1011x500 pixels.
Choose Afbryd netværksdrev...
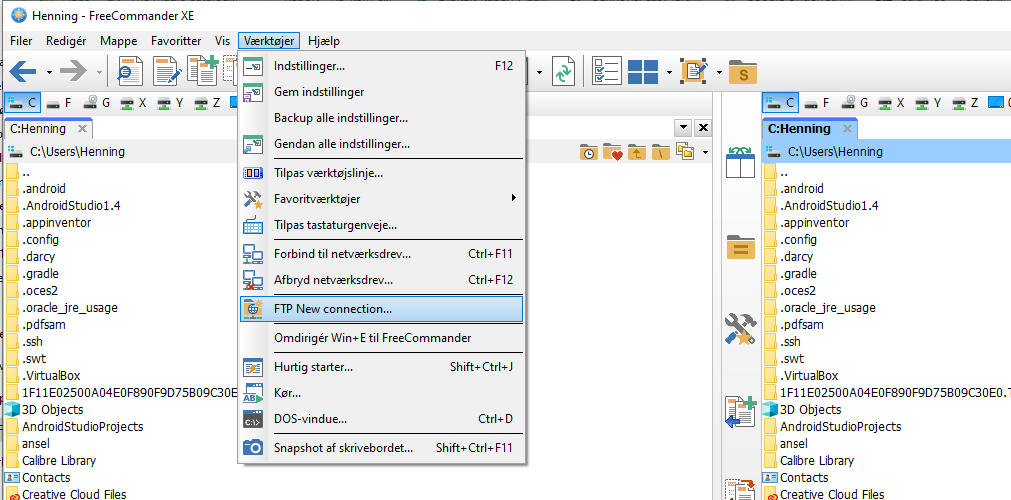(381, 280)
